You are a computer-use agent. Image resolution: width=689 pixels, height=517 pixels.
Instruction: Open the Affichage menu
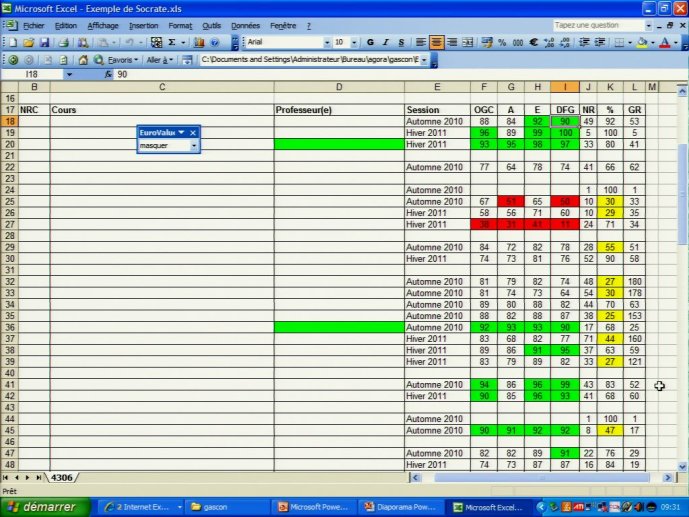point(103,26)
